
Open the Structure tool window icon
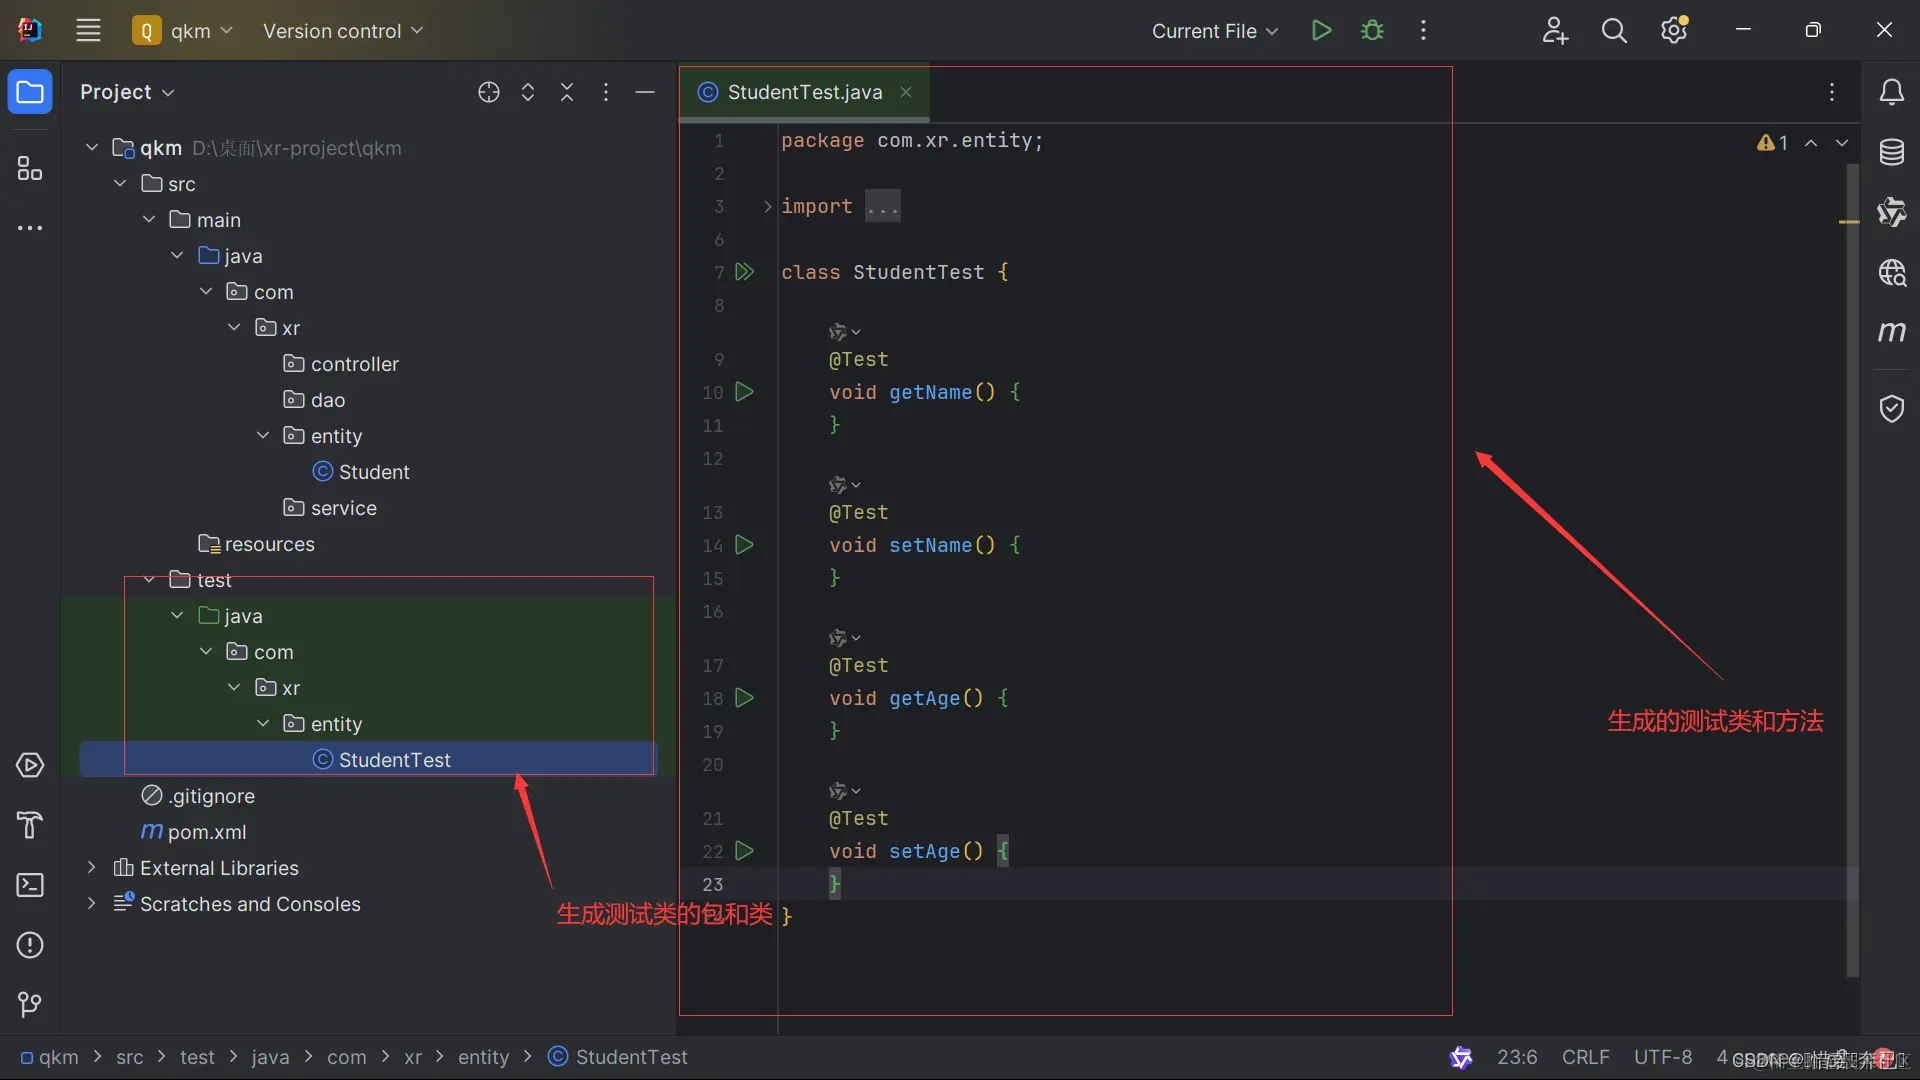click(30, 169)
